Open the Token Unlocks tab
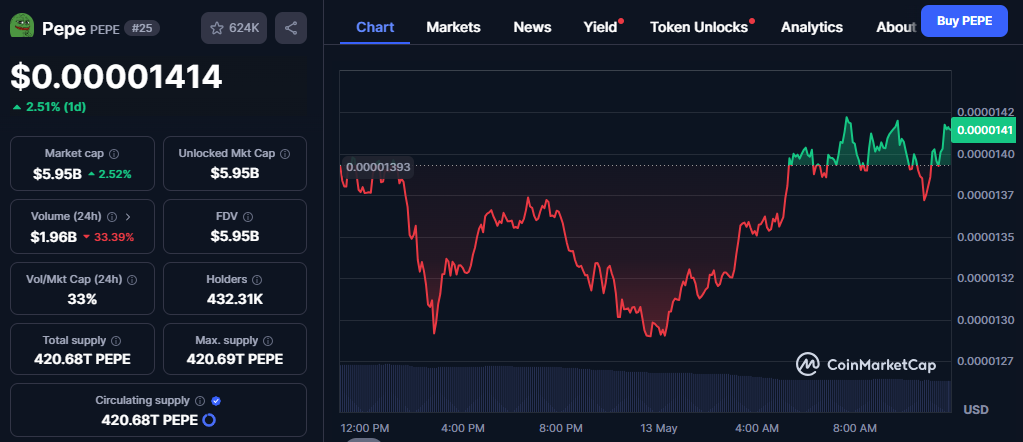 point(699,27)
